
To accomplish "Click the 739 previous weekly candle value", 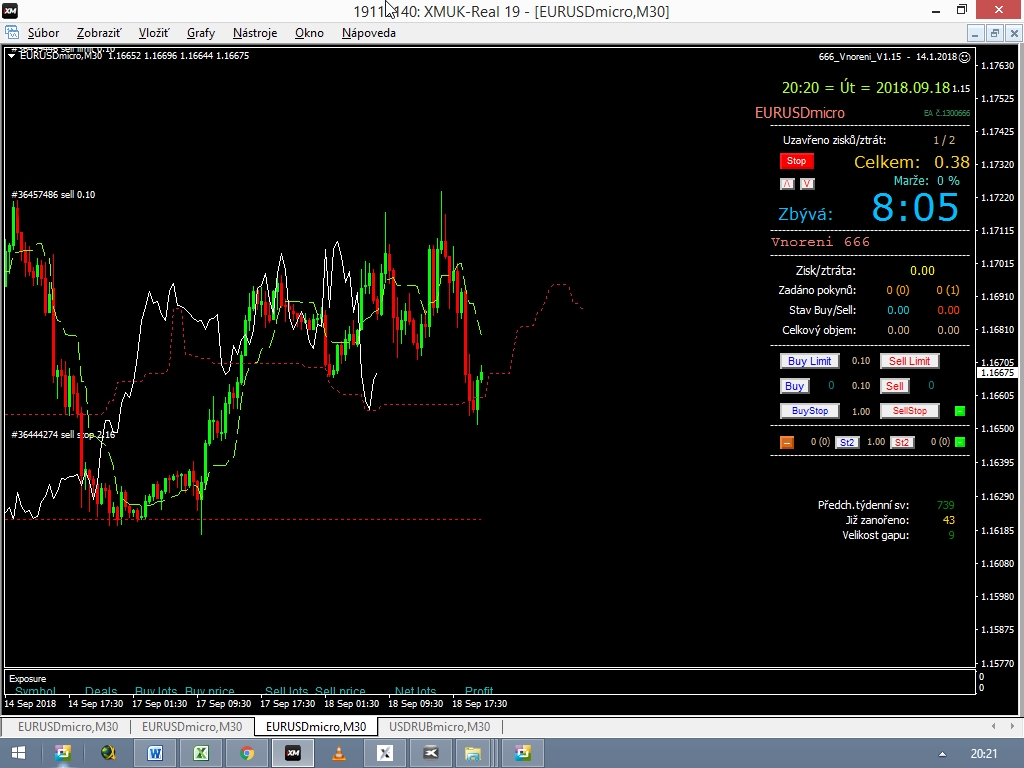I will (x=945, y=505).
